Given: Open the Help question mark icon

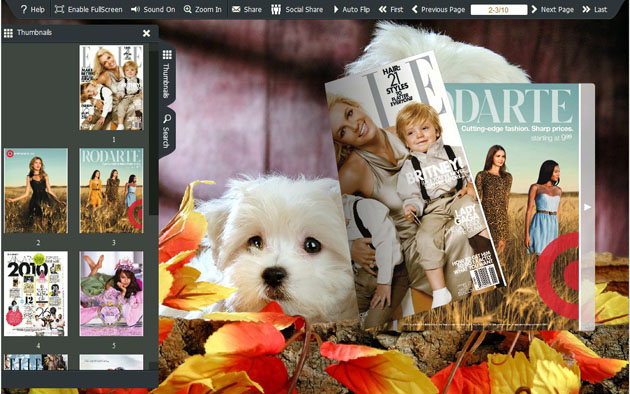Looking at the screenshot, I should click(x=23, y=9).
